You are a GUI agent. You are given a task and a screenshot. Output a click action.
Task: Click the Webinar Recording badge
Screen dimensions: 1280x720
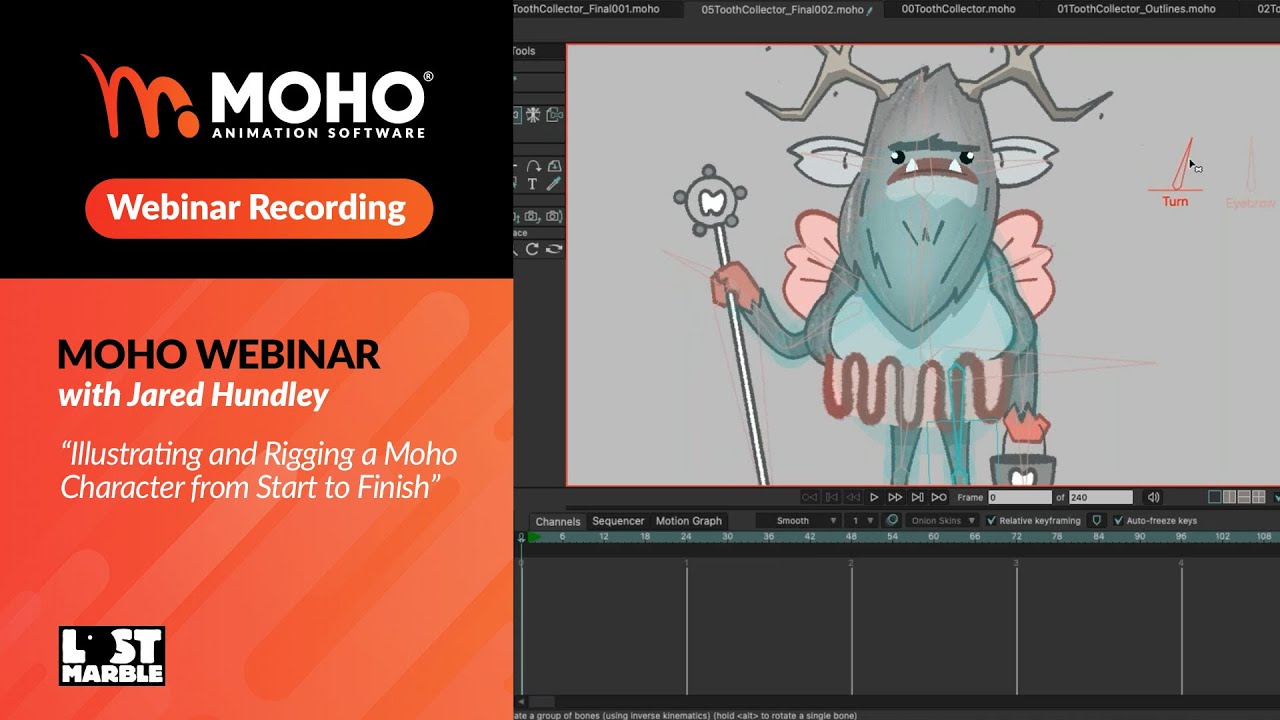click(x=259, y=208)
